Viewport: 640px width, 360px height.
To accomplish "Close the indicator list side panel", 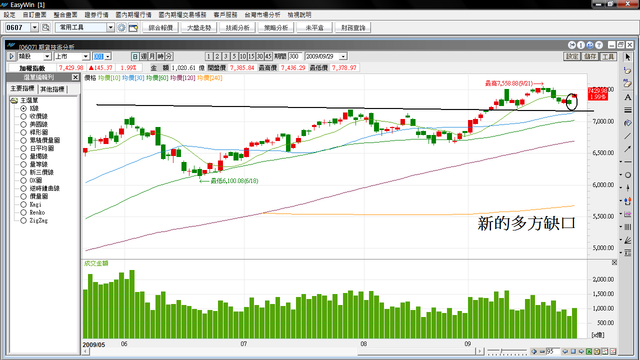I will (x=76, y=77).
